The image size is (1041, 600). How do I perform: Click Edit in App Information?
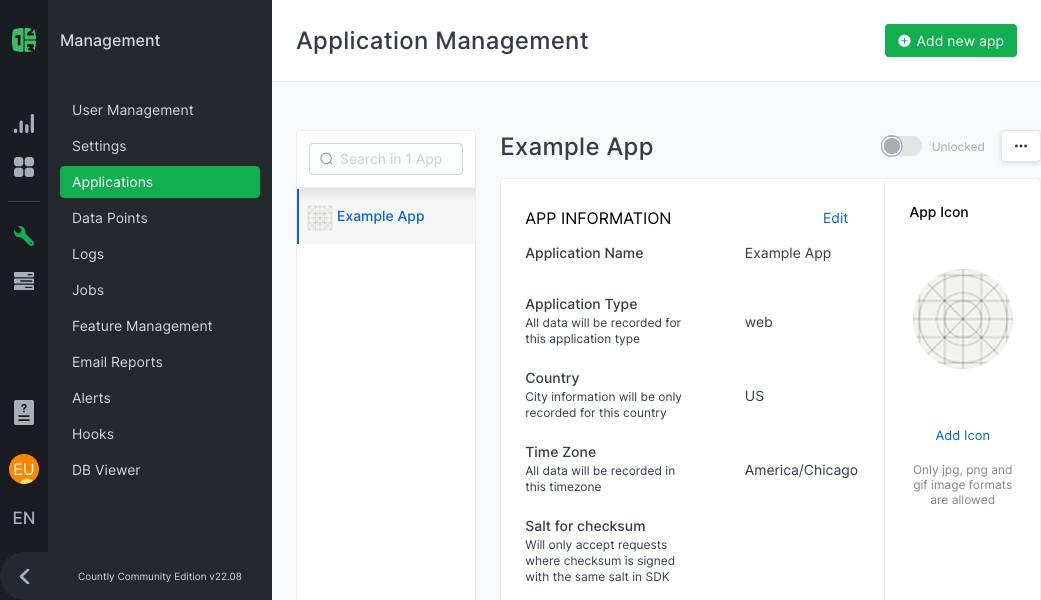(835, 218)
